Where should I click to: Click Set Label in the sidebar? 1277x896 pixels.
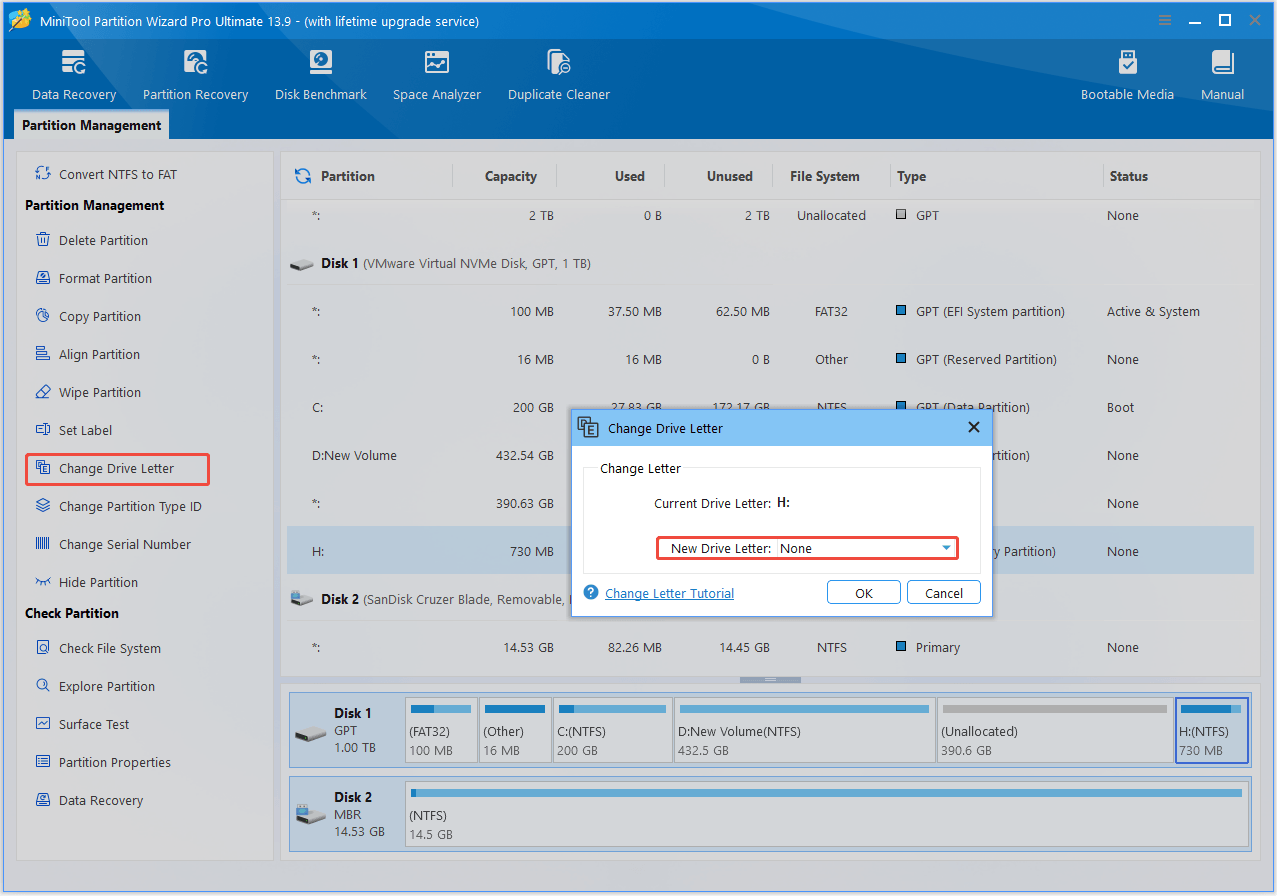(74, 430)
